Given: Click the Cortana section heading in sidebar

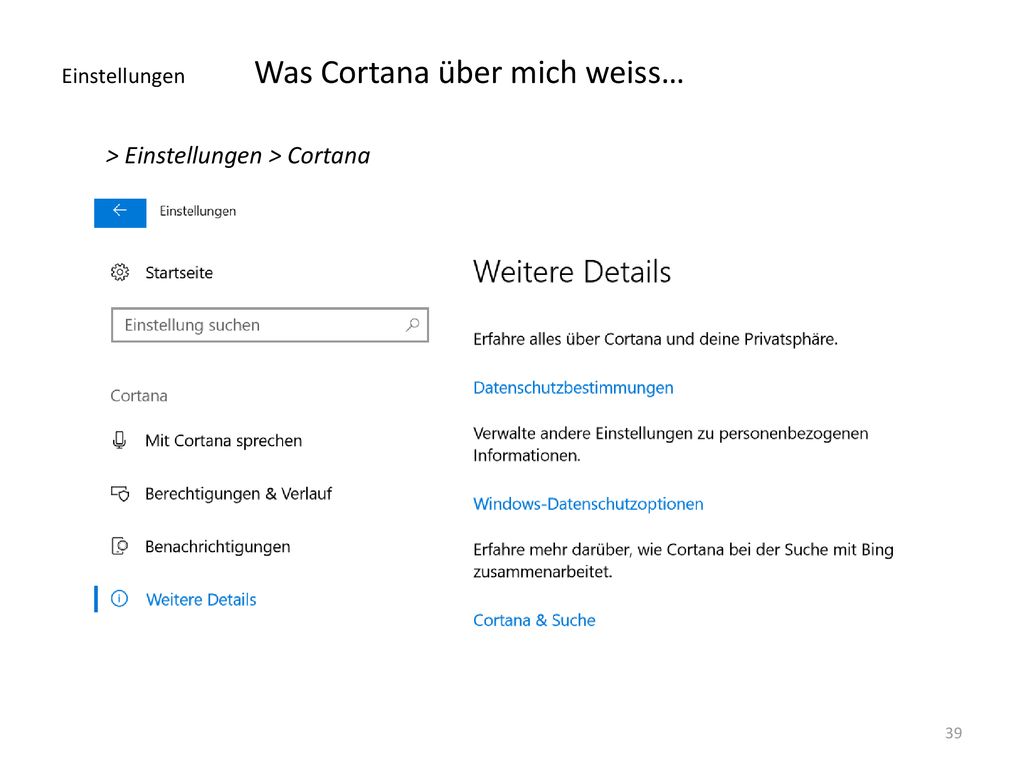Looking at the screenshot, I should [139, 396].
